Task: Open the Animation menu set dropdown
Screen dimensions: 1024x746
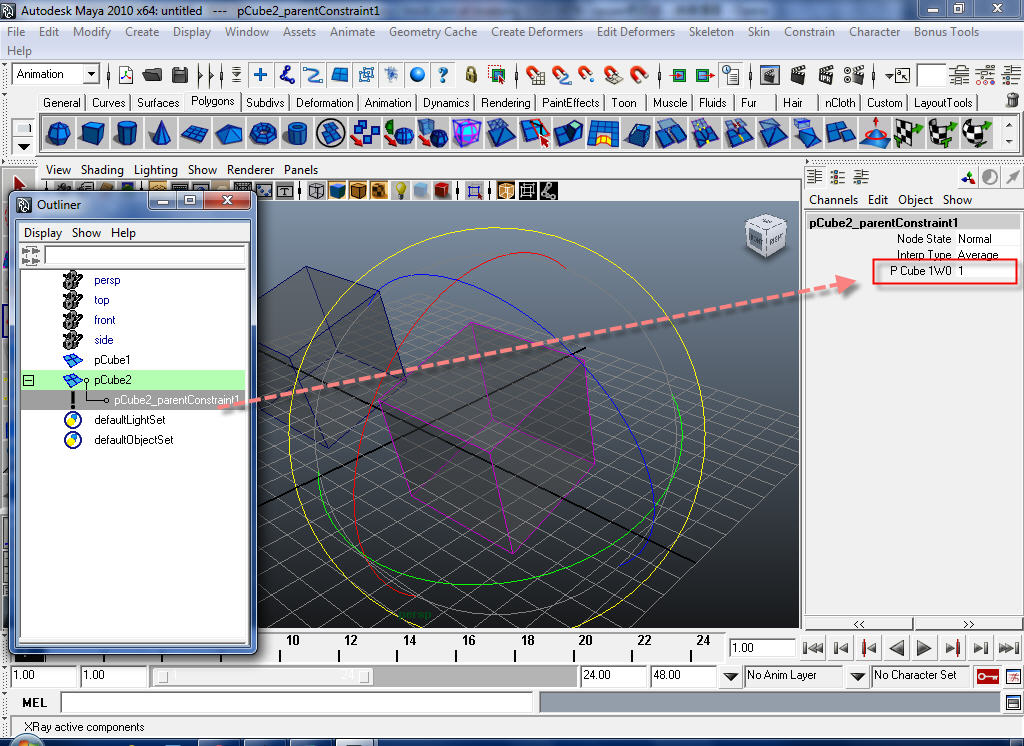Action: [91, 74]
